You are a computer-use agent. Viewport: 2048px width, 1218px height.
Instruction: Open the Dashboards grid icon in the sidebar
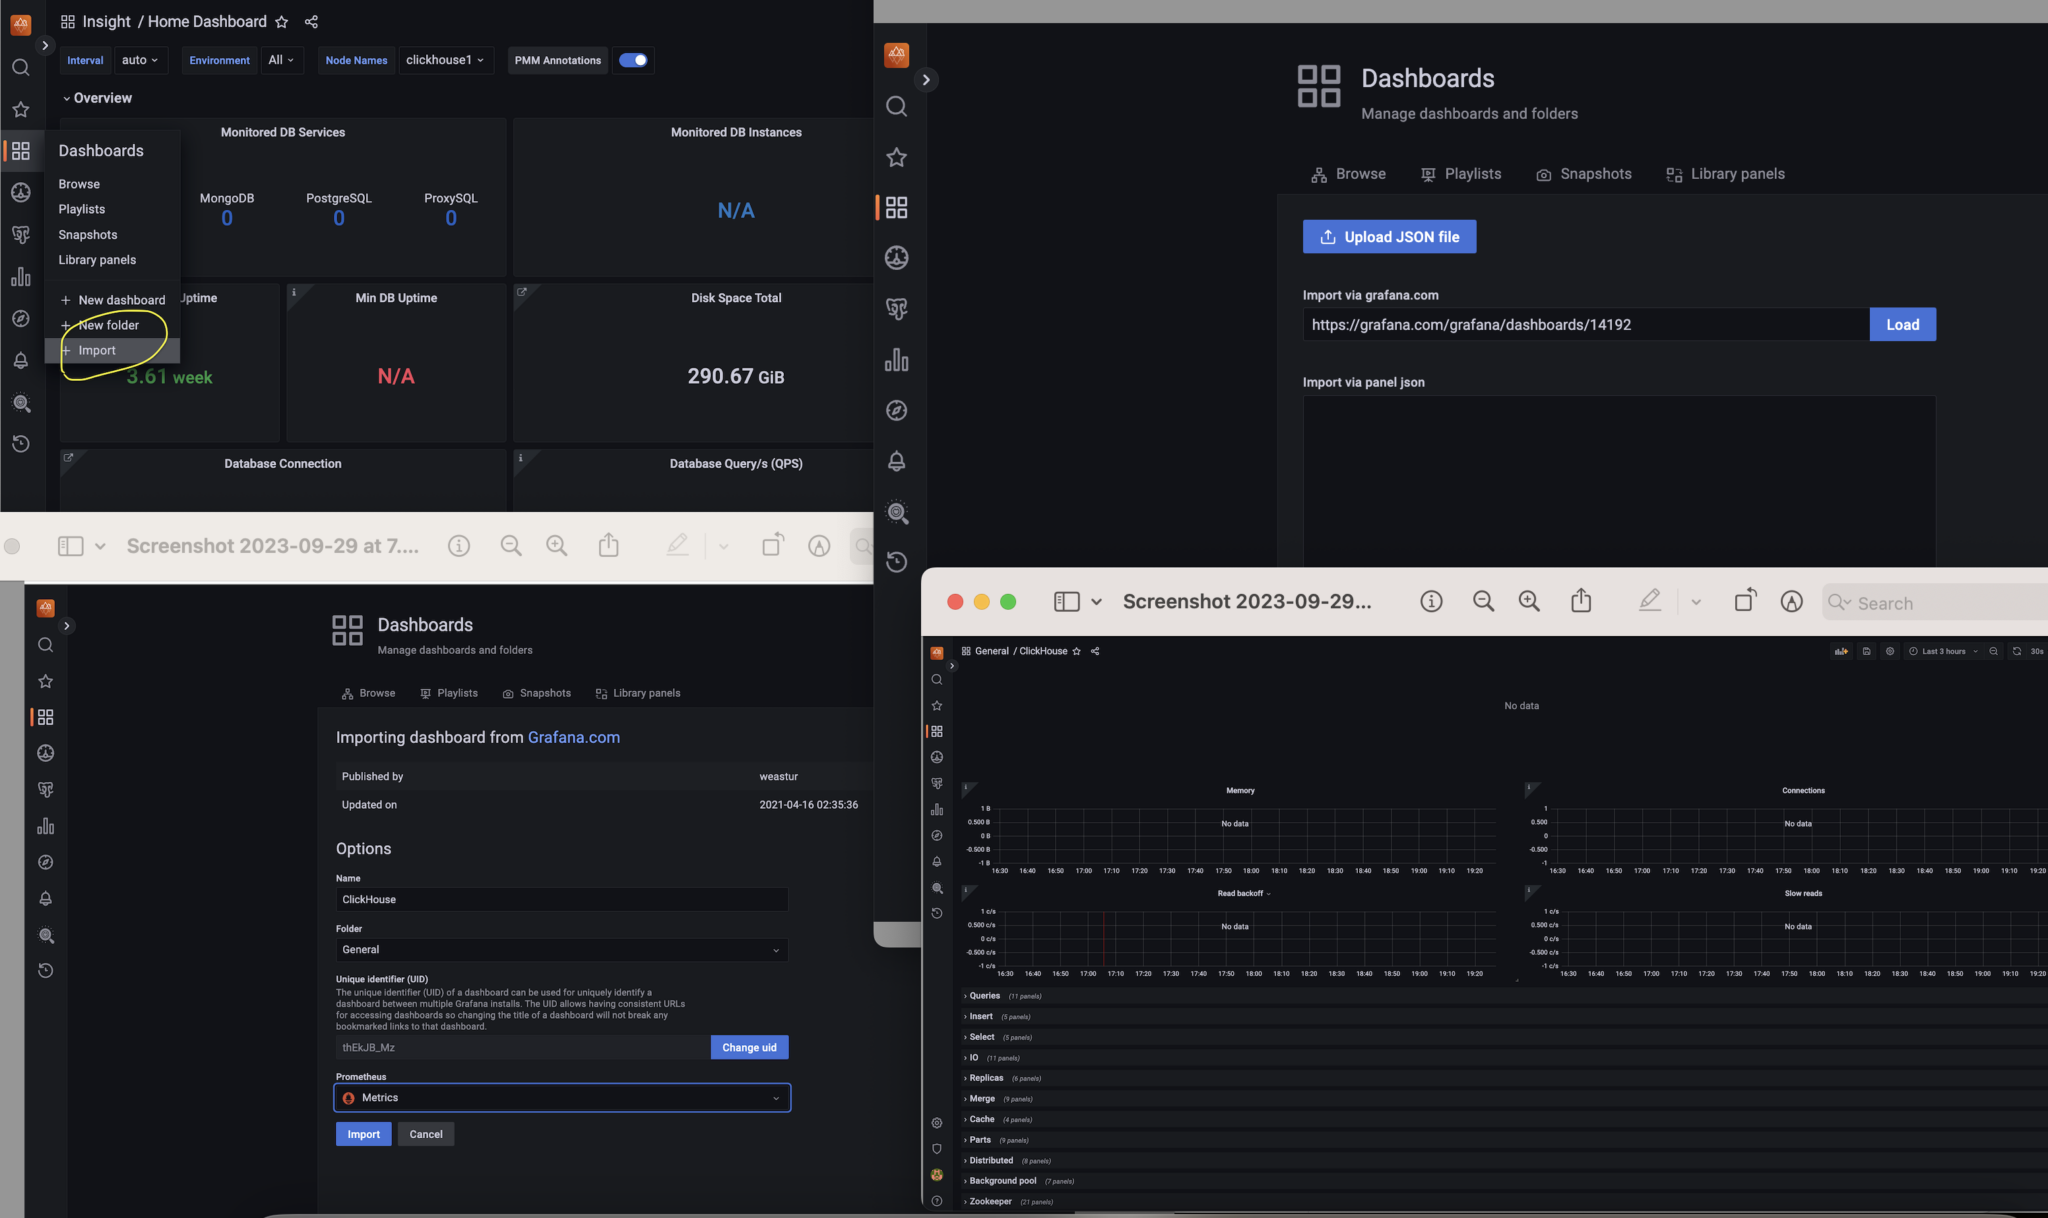click(21, 151)
